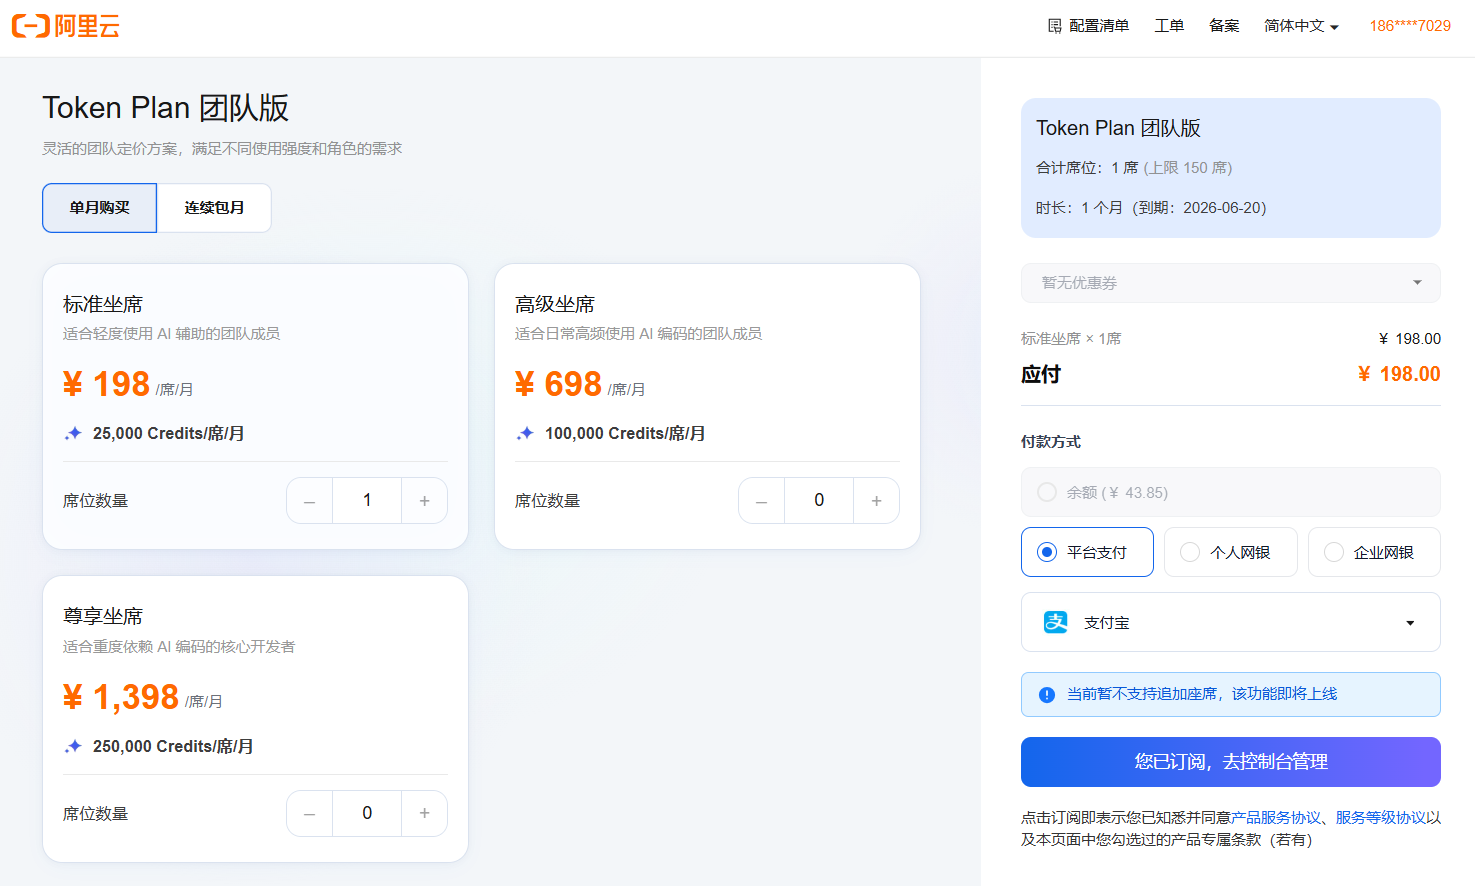
Task: Select 平台支付 payment method
Action: tap(1087, 552)
